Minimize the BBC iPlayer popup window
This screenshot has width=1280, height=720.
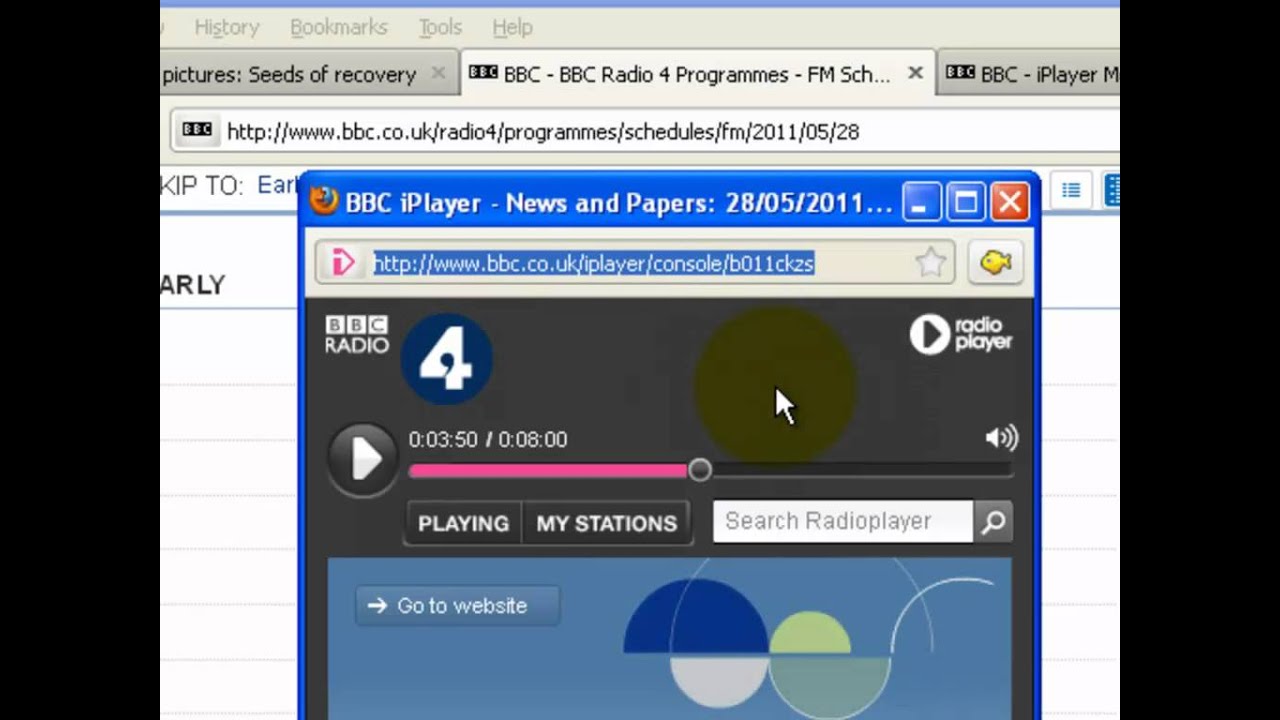921,202
